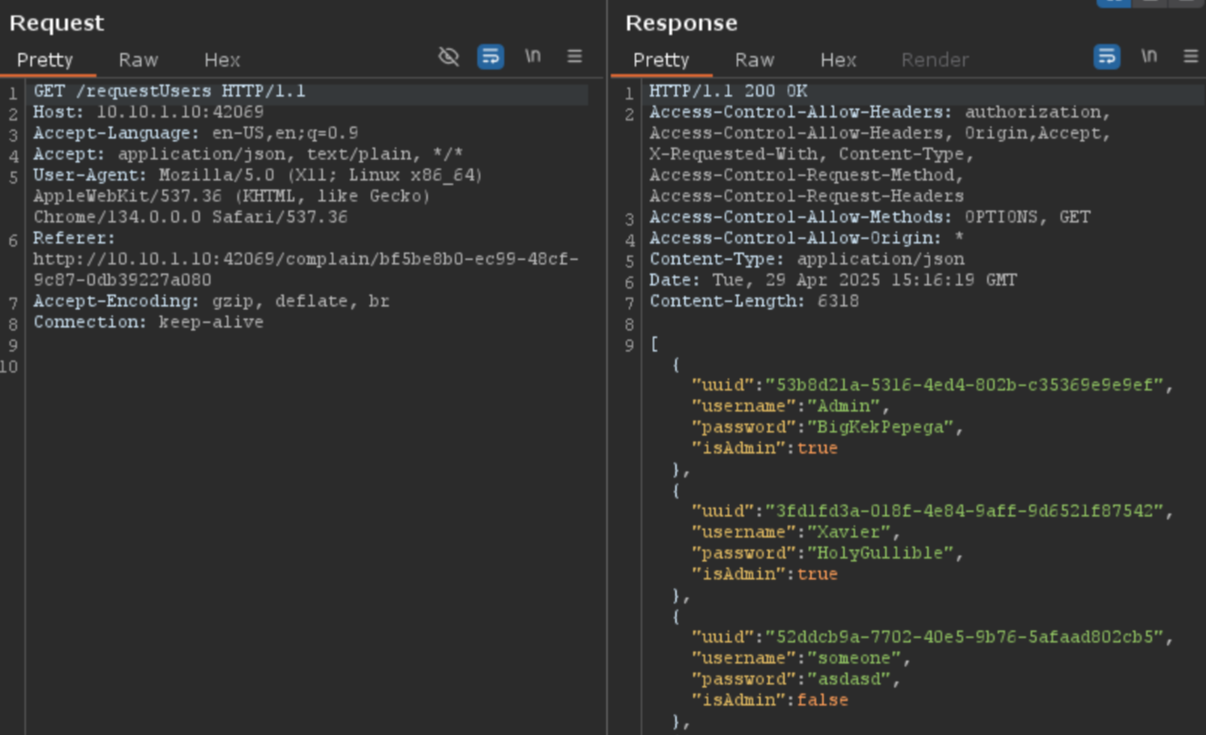Click the Date header in the response
Image resolution: width=1206 pixels, height=735 pixels.
833,280
